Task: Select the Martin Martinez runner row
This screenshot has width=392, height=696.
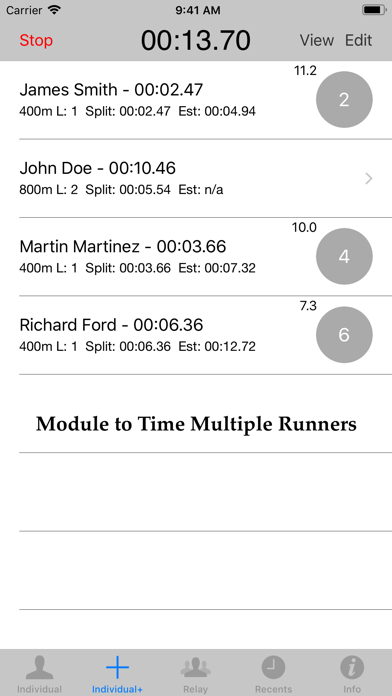Action: tap(196, 257)
